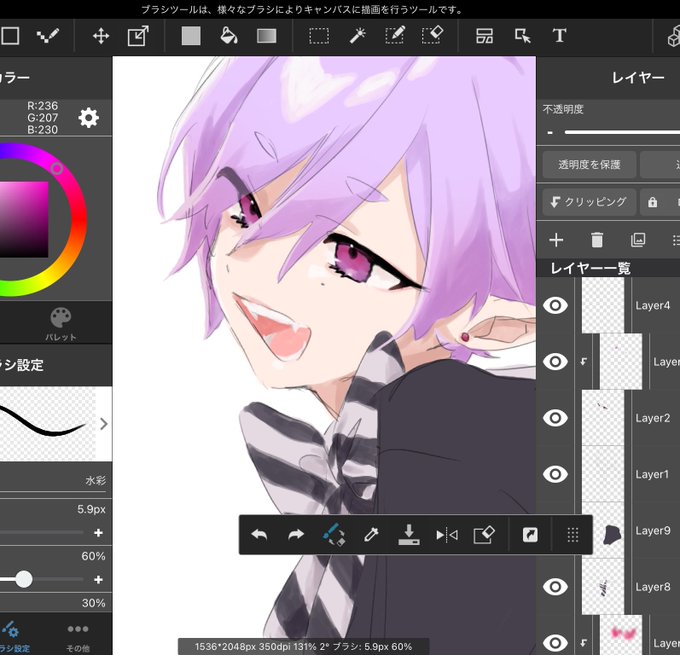Activate the Eyedropper tool
The height and width of the screenshot is (655, 680).
[371, 535]
